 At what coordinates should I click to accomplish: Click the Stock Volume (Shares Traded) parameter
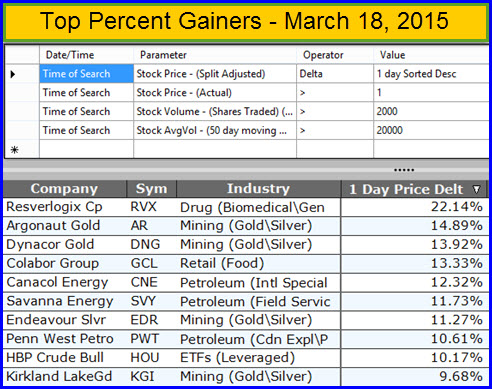pyautogui.click(x=215, y=111)
